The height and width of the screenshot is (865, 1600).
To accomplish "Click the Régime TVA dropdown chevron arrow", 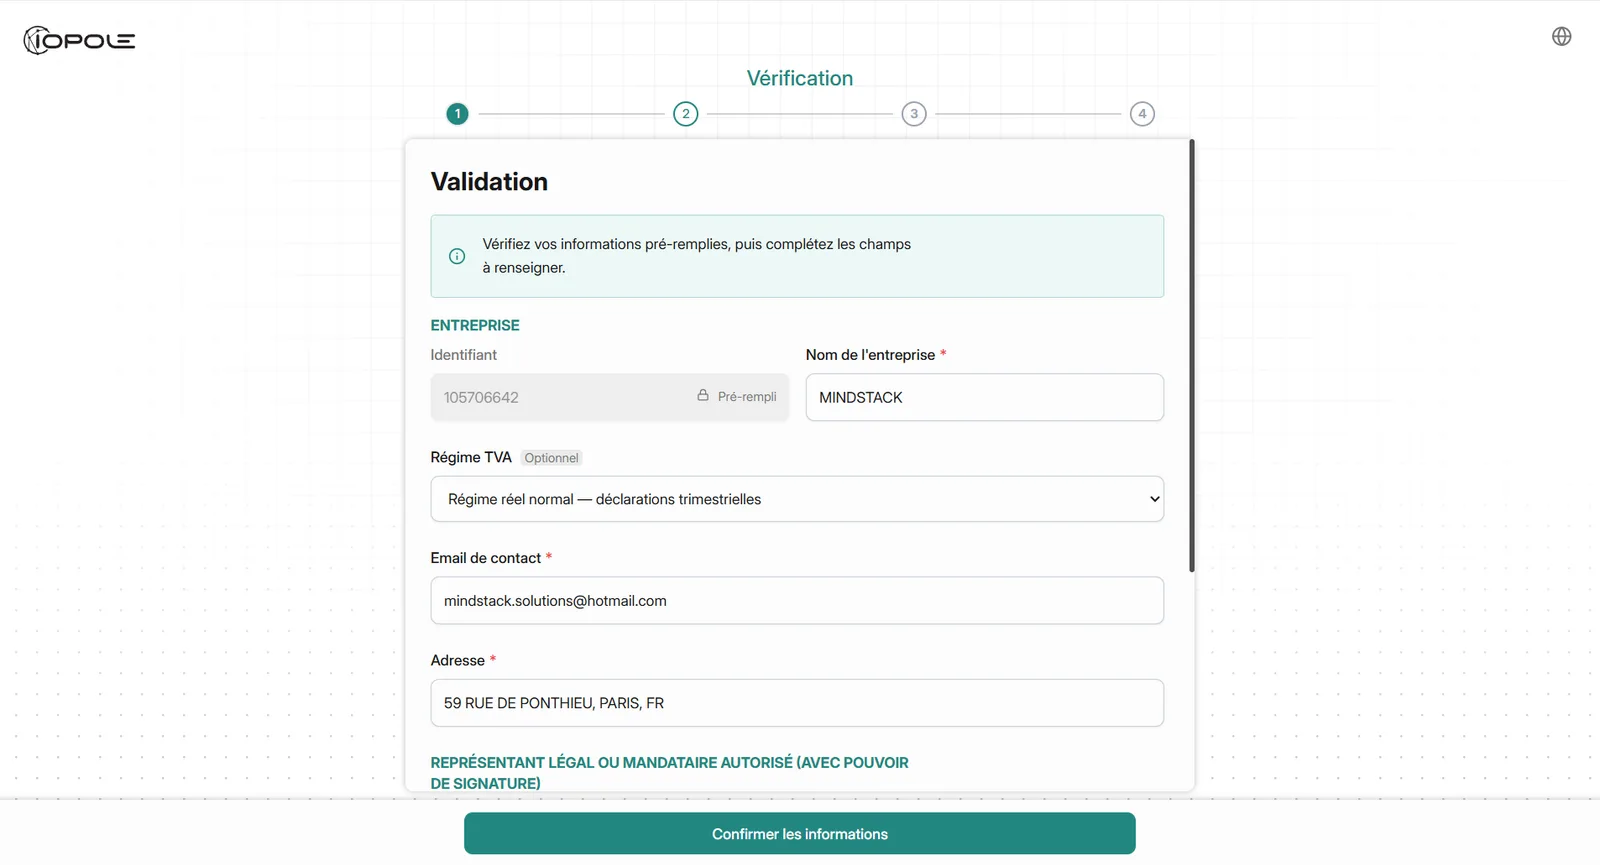I will tap(1155, 499).
